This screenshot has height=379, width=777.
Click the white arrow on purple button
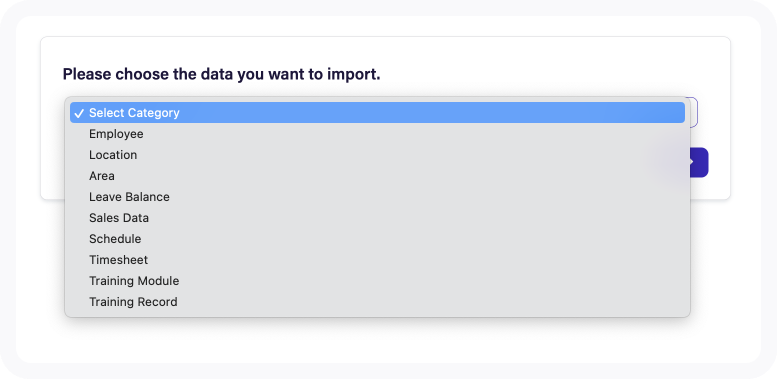(x=691, y=162)
